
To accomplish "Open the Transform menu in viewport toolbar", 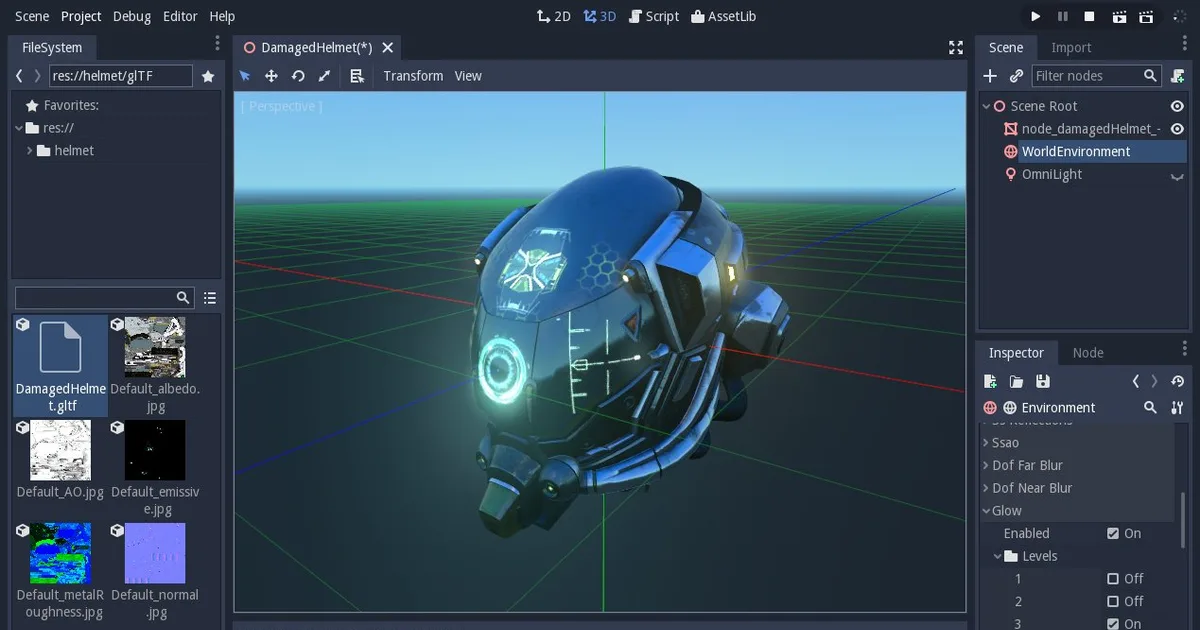I will (413, 76).
